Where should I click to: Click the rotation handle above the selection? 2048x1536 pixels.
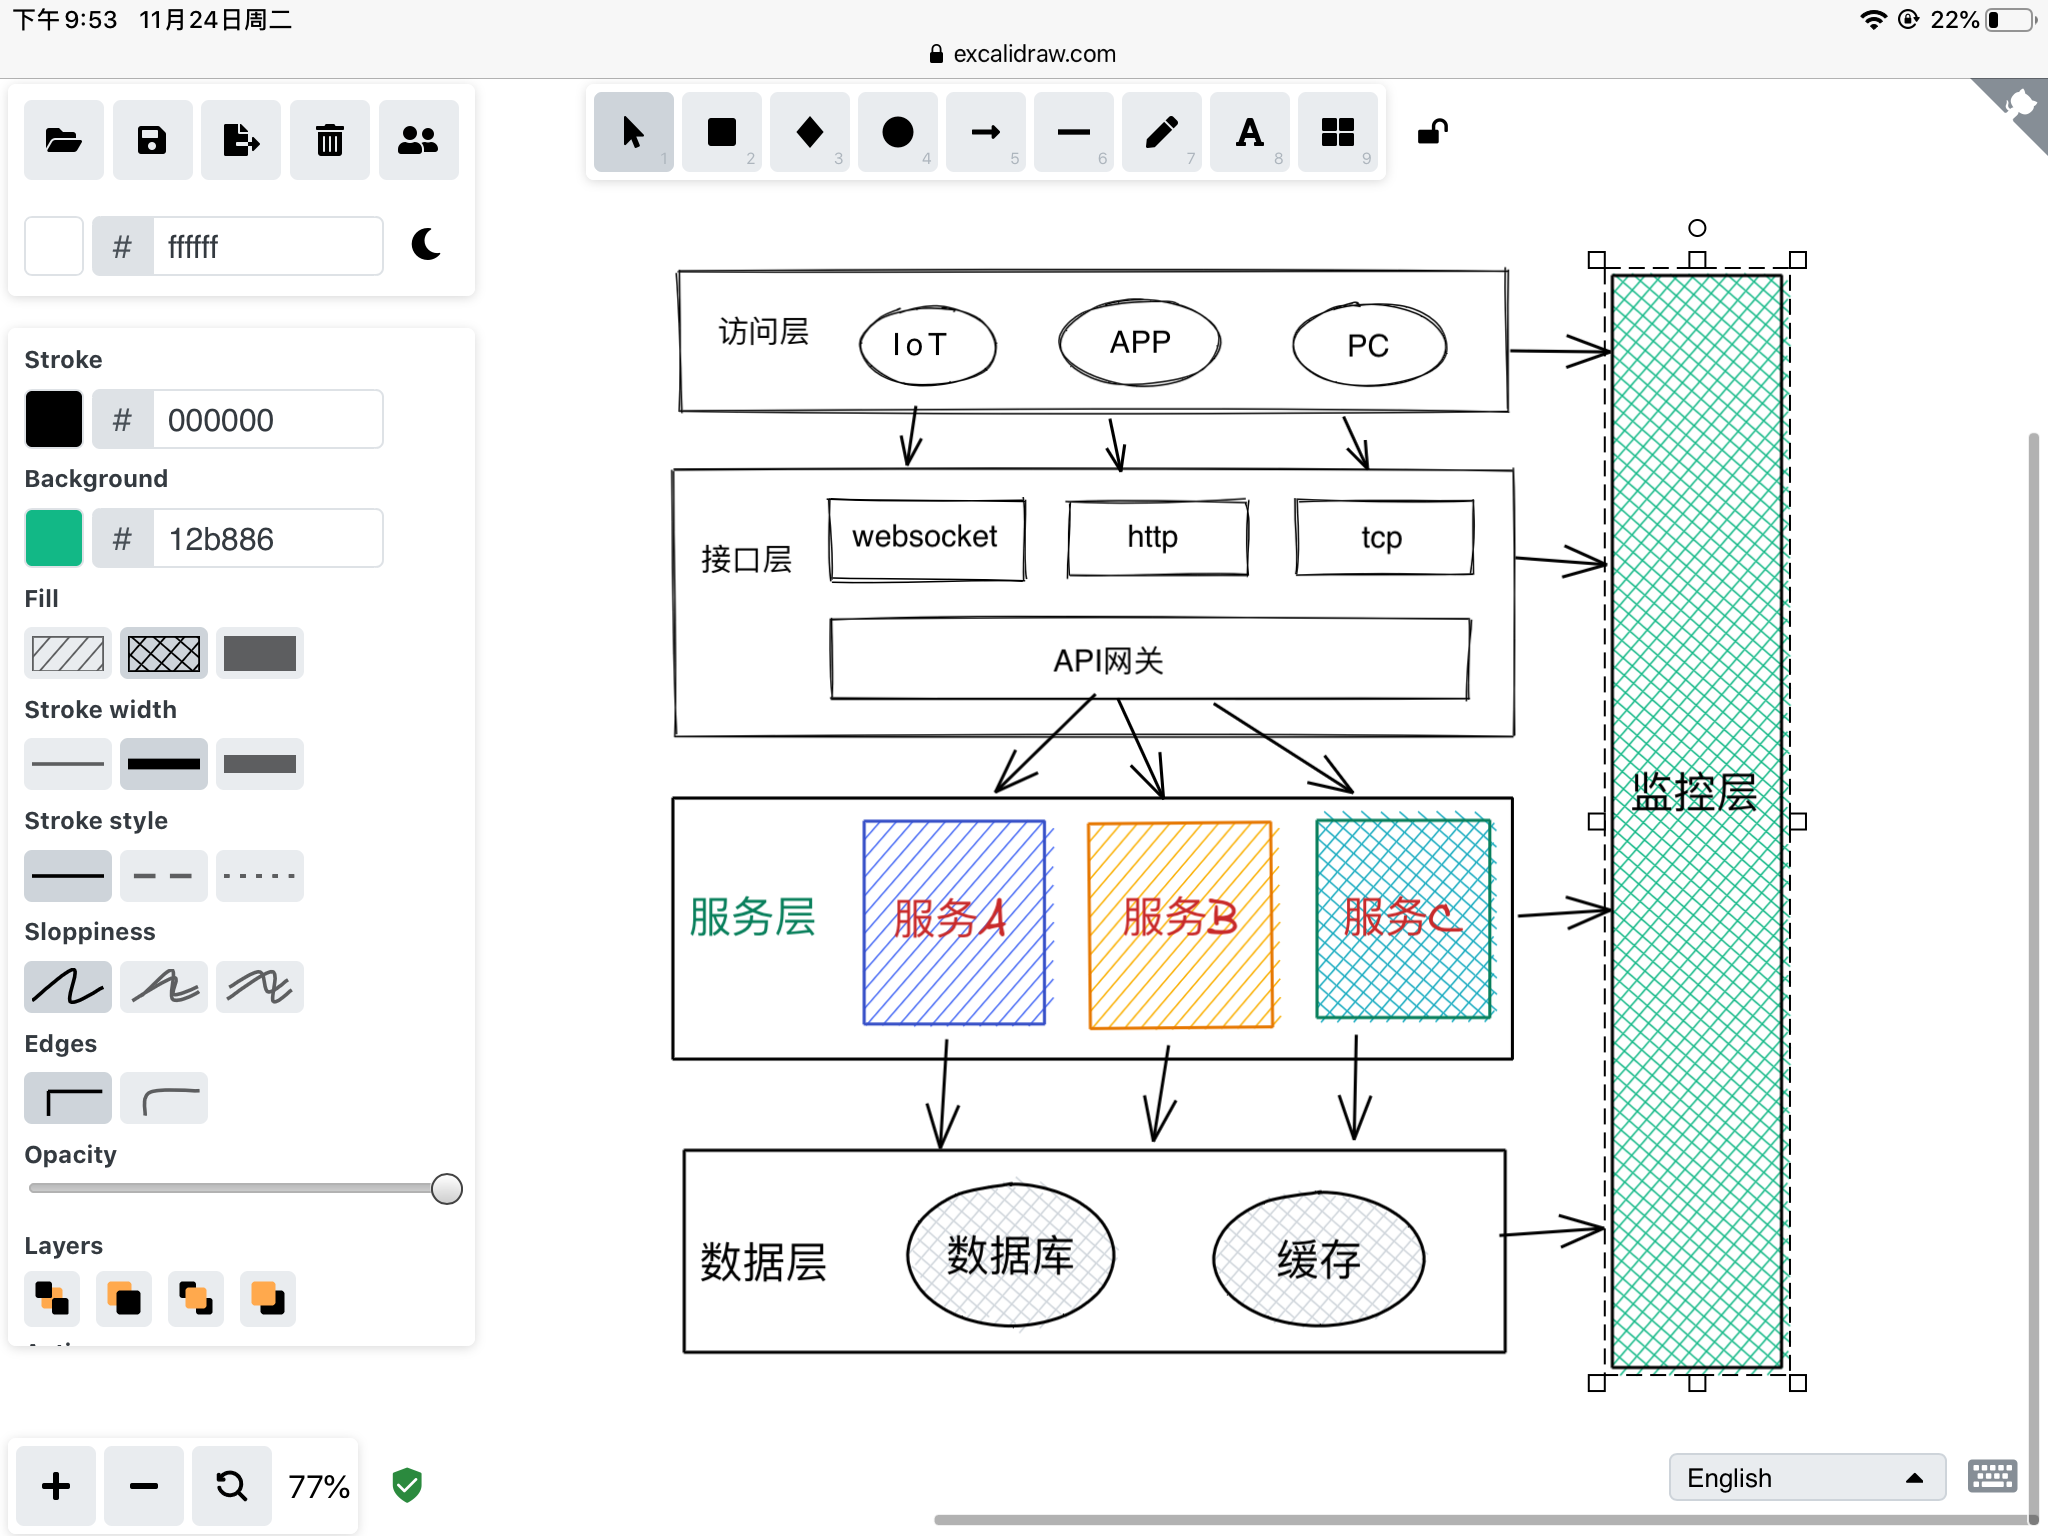(1697, 228)
